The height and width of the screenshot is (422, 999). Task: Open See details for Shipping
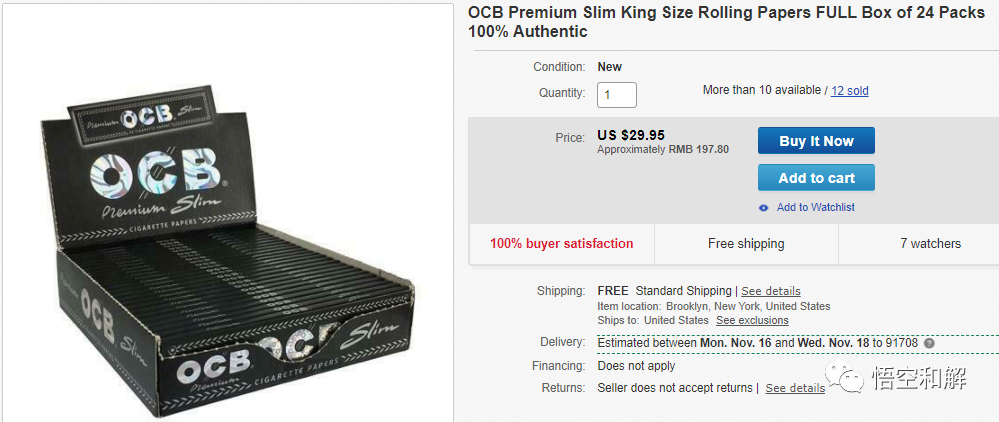pos(771,291)
